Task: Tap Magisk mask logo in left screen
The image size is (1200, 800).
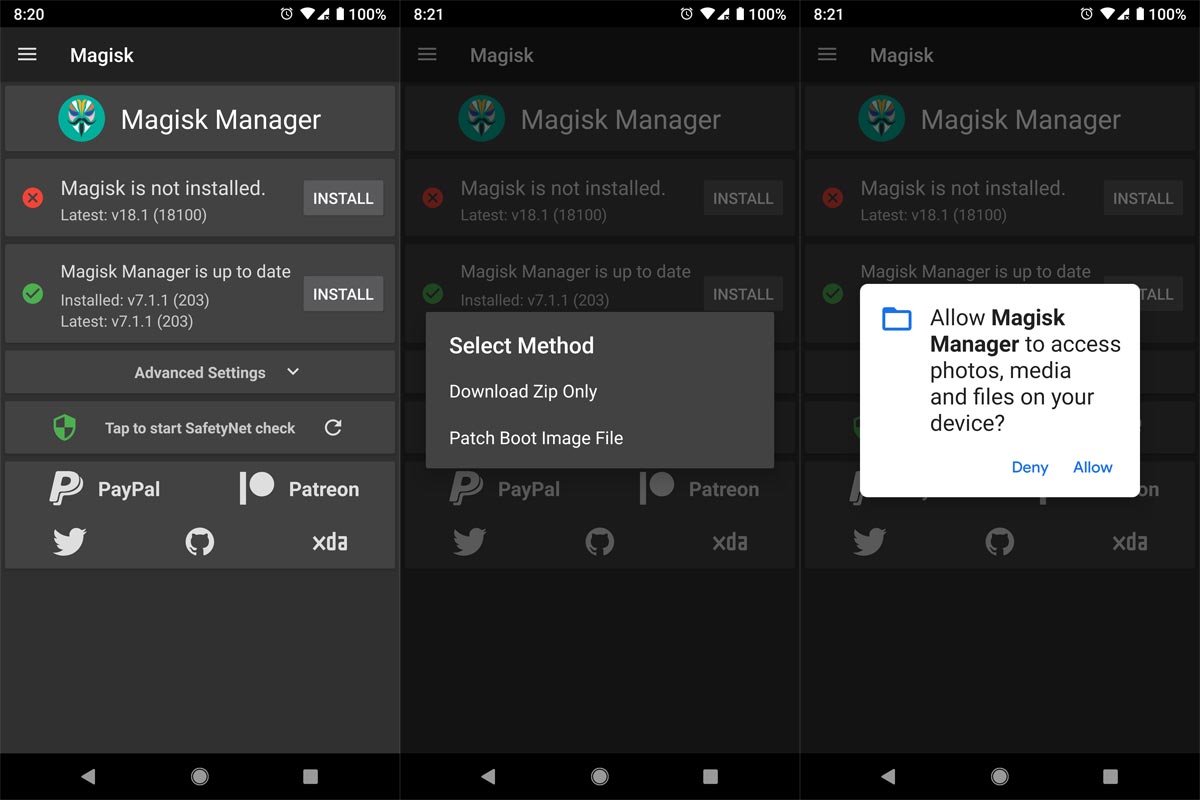Action: click(x=81, y=119)
